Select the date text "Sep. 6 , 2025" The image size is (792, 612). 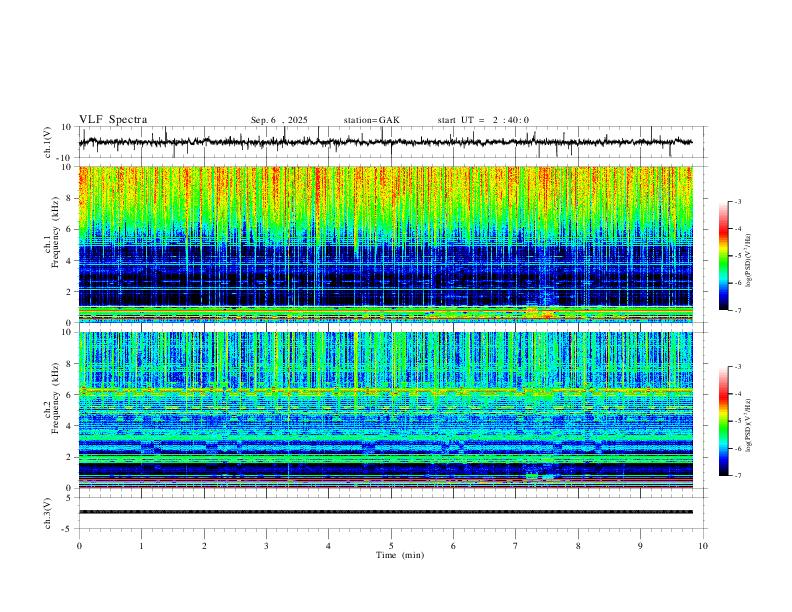279,120
